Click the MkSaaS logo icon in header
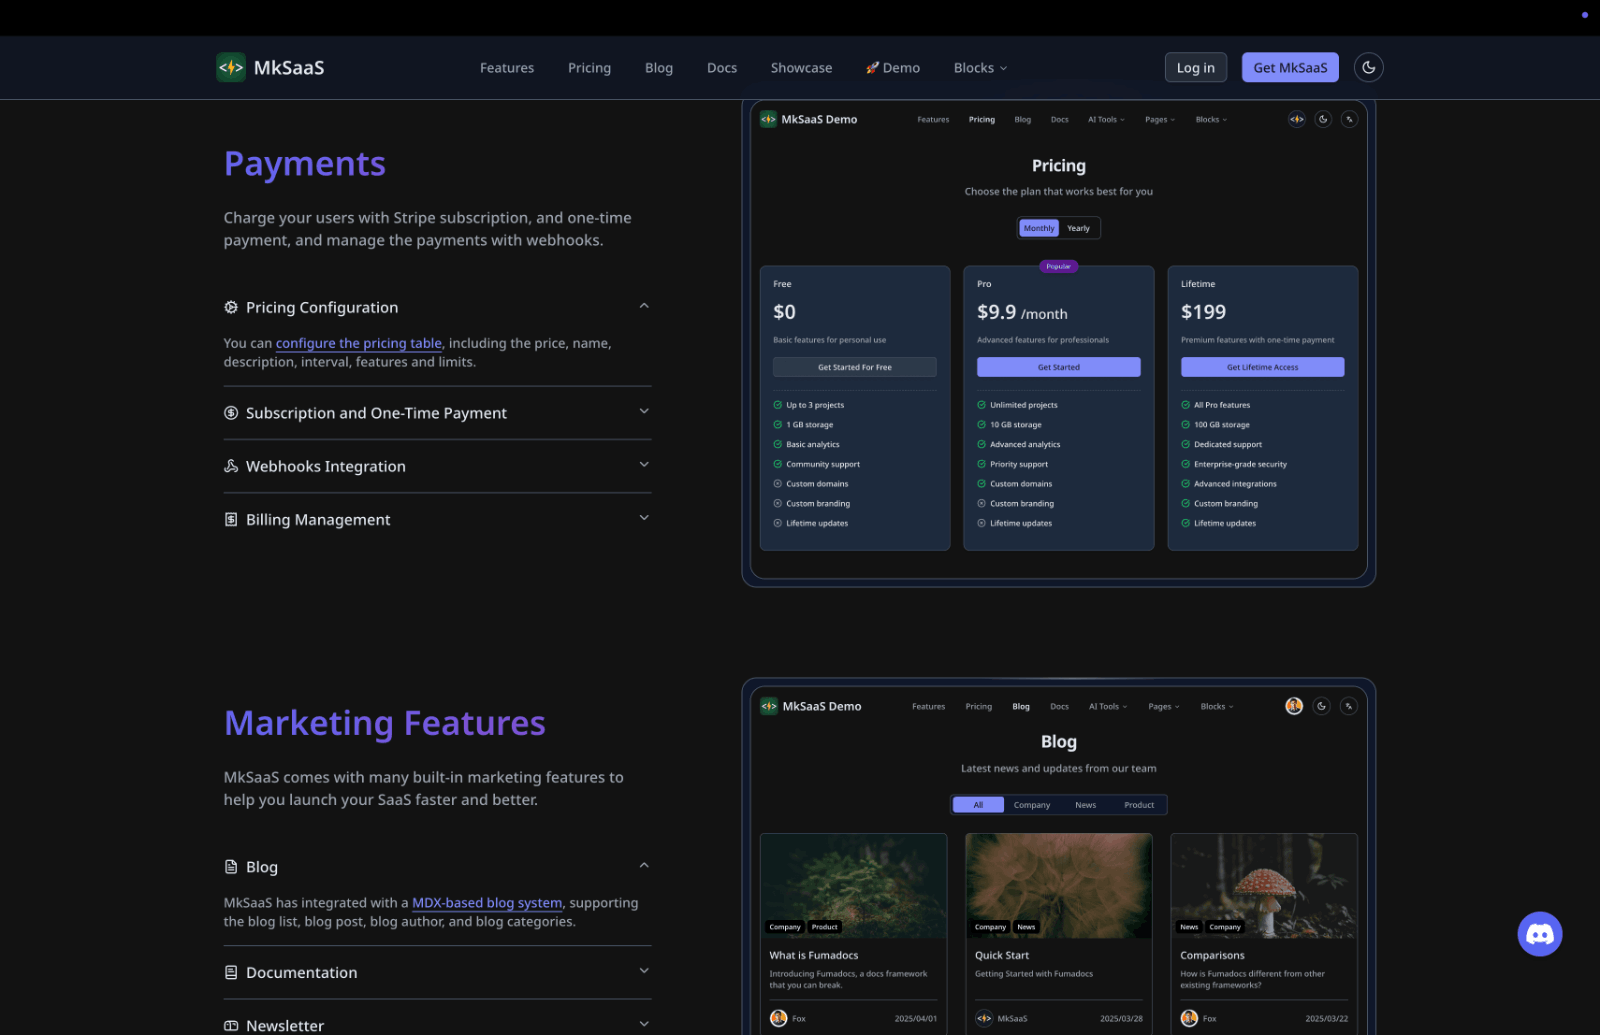This screenshot has width=1600, height=1035. point(231,67)
